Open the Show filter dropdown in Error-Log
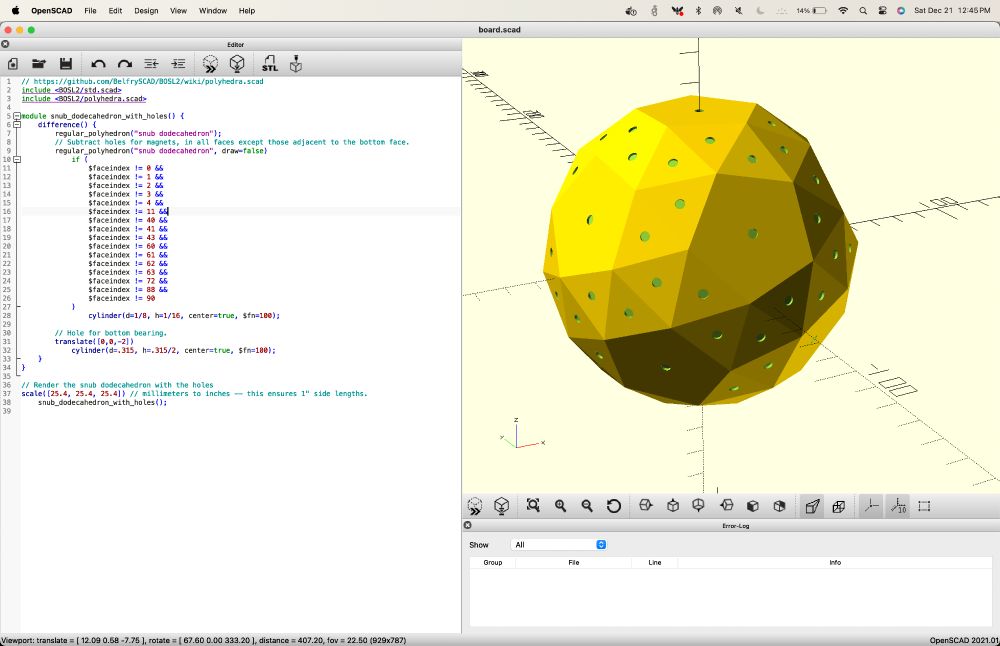1000x646 pixels. pos(558,544)
